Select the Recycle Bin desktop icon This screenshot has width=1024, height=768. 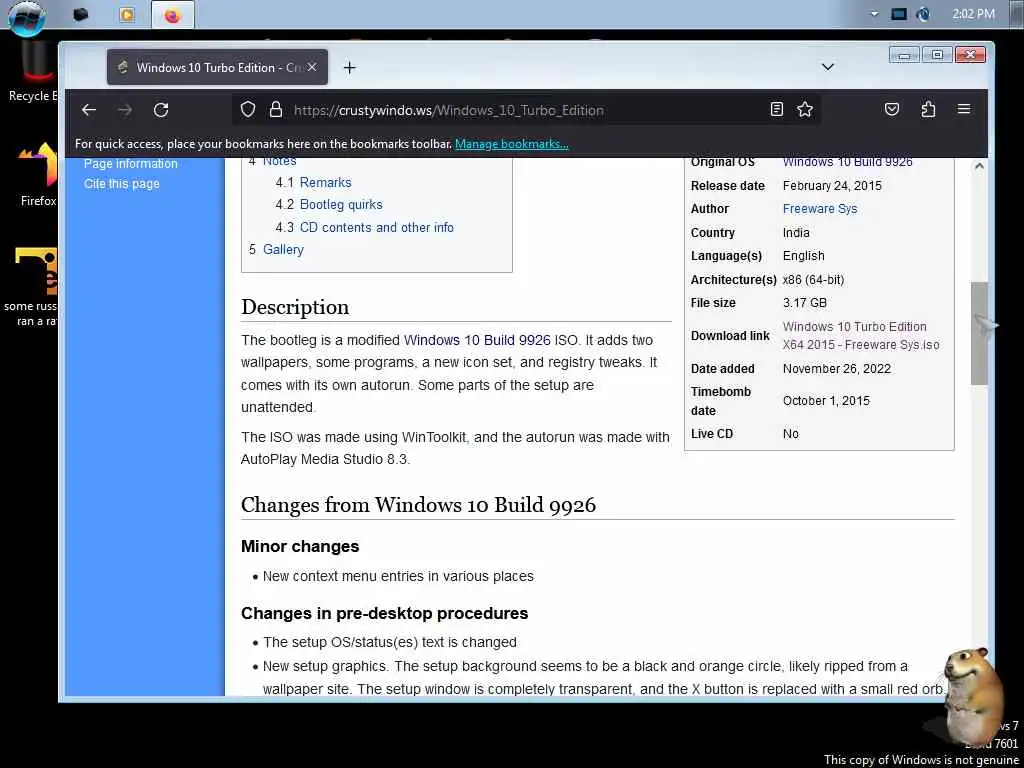pyautogui.click(x=33, y=72)
